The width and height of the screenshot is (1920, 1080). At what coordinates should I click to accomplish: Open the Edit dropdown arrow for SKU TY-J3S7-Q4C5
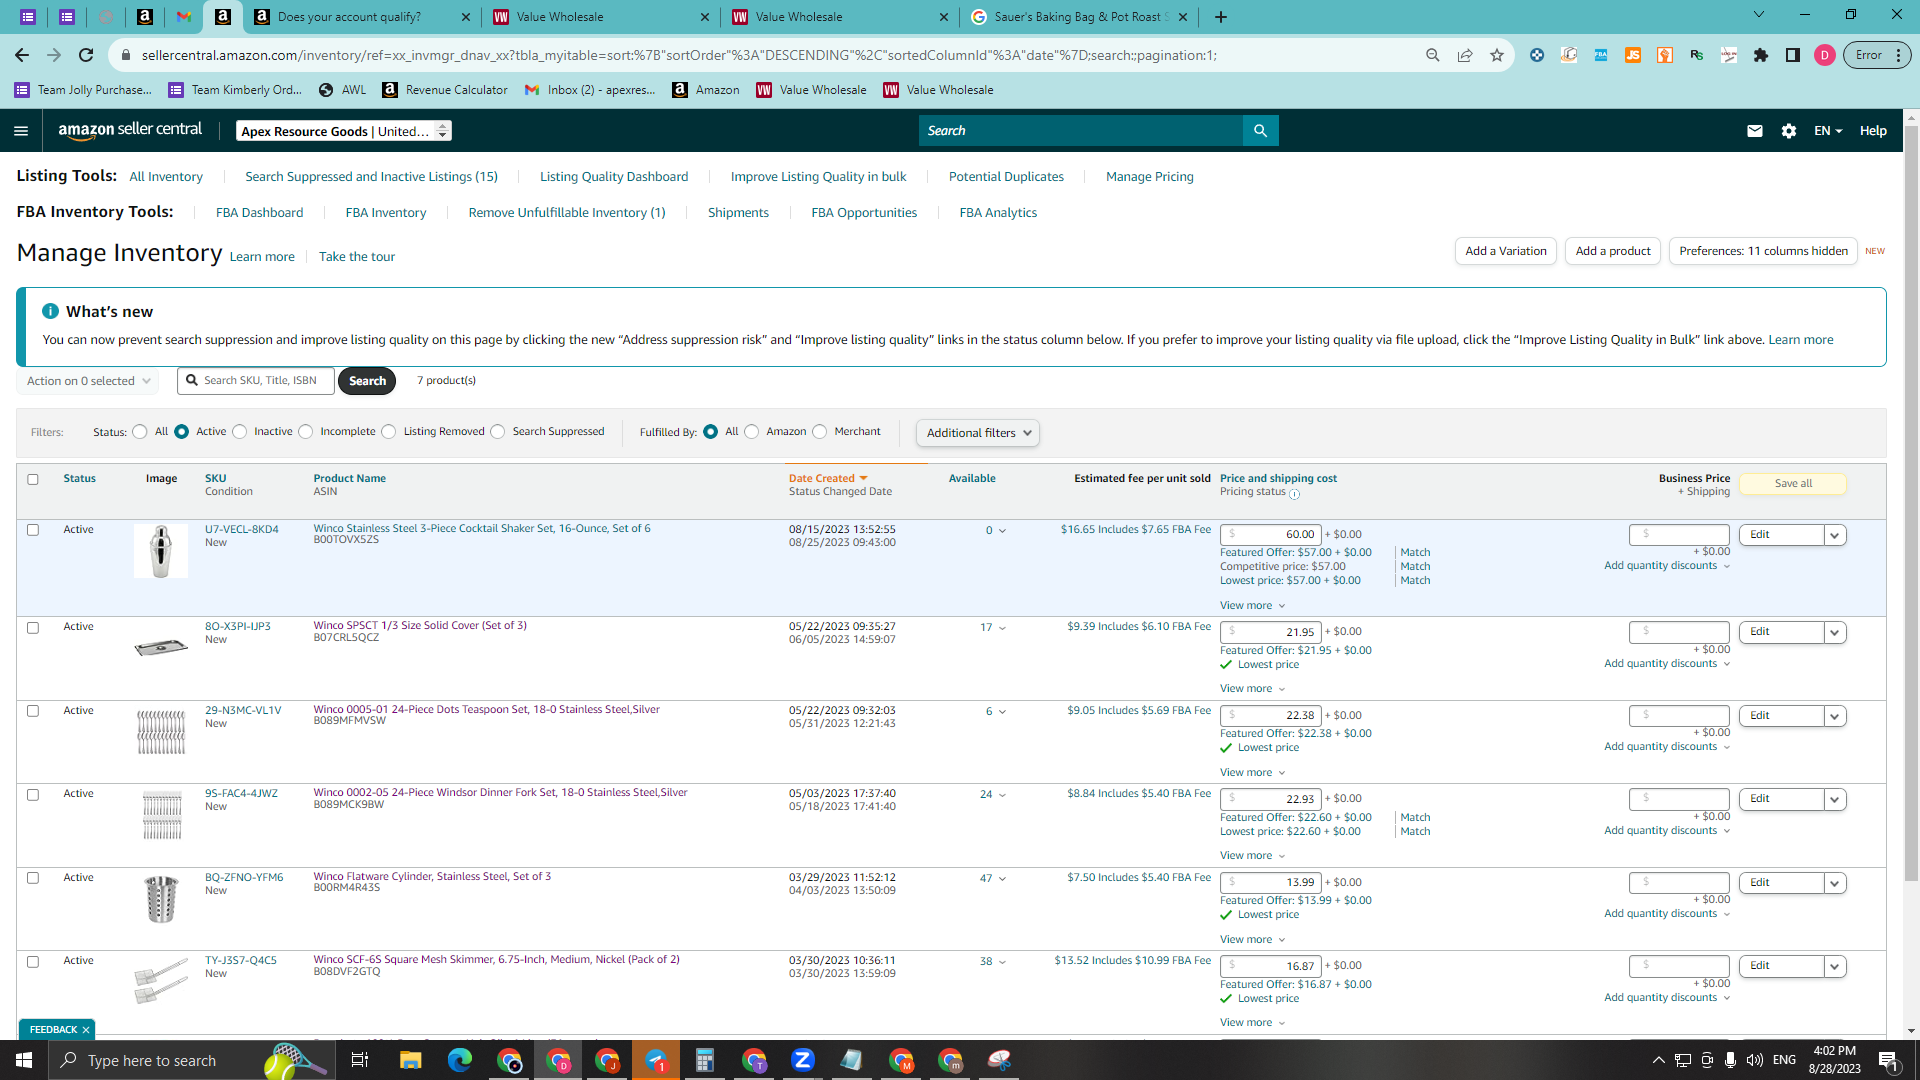[1835, 966]
